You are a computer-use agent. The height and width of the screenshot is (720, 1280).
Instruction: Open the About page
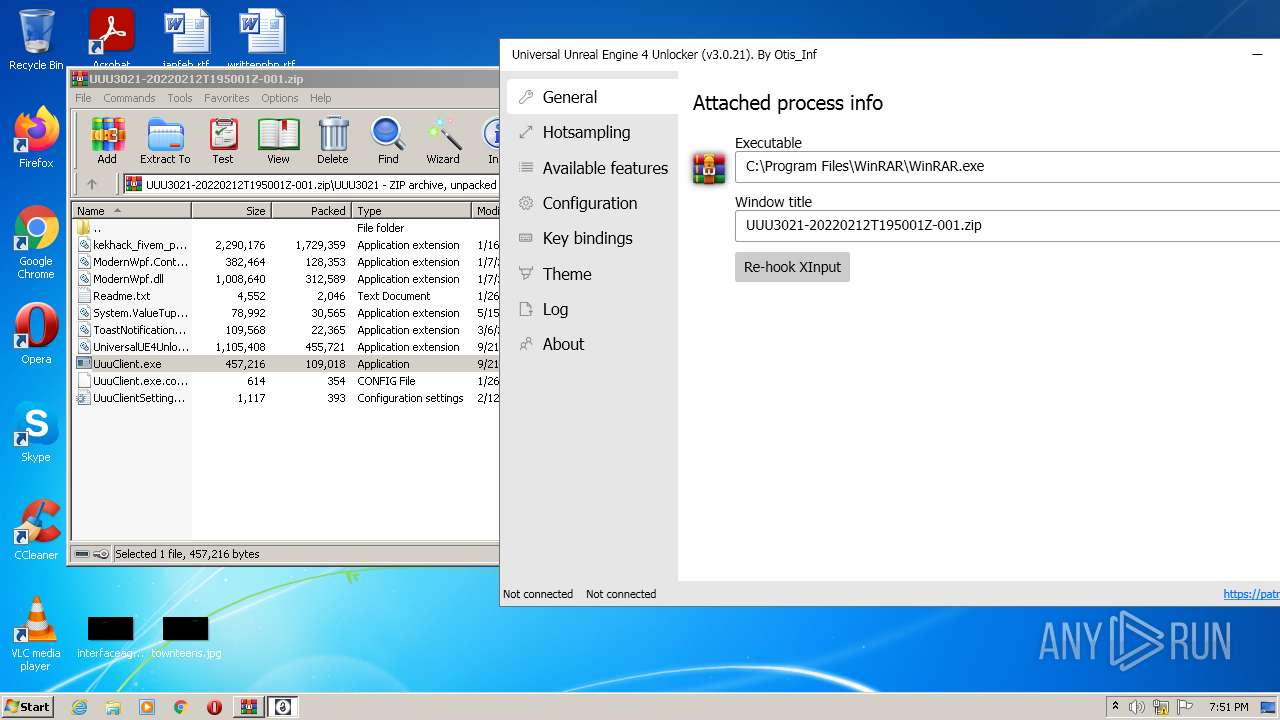[592, 344]
